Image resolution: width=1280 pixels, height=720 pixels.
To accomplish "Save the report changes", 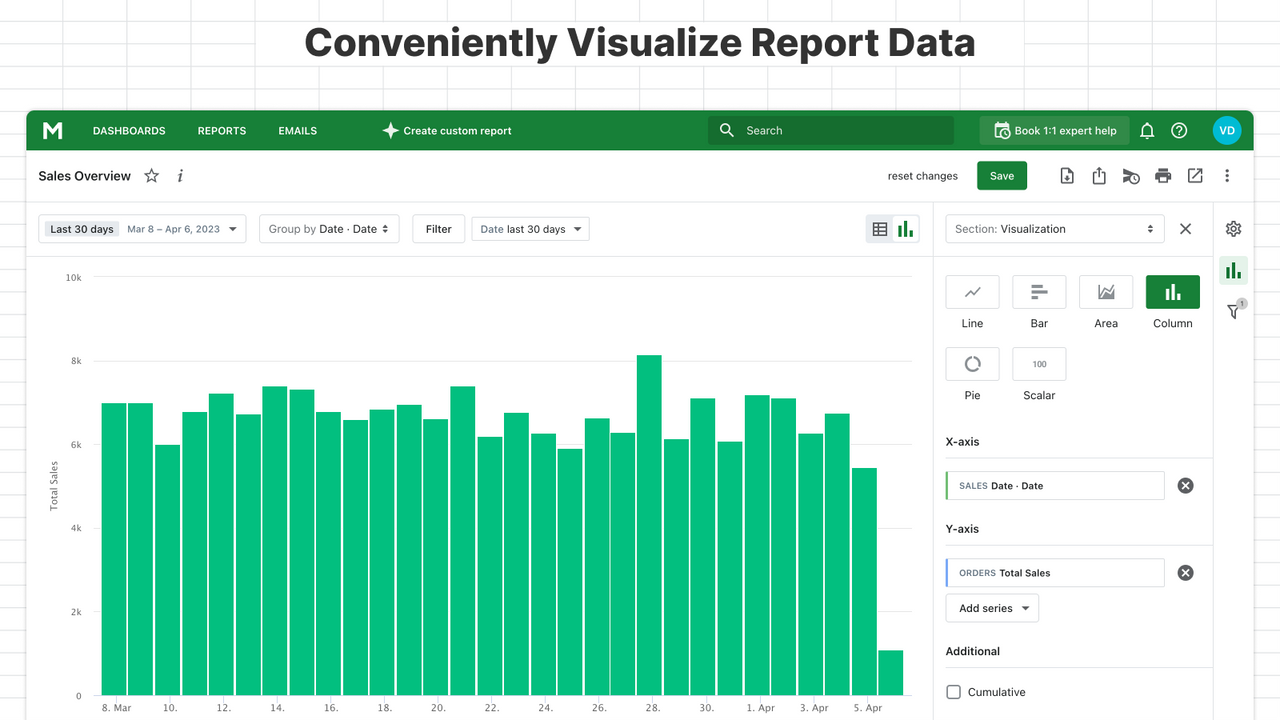I will [x=1002, y=175].
